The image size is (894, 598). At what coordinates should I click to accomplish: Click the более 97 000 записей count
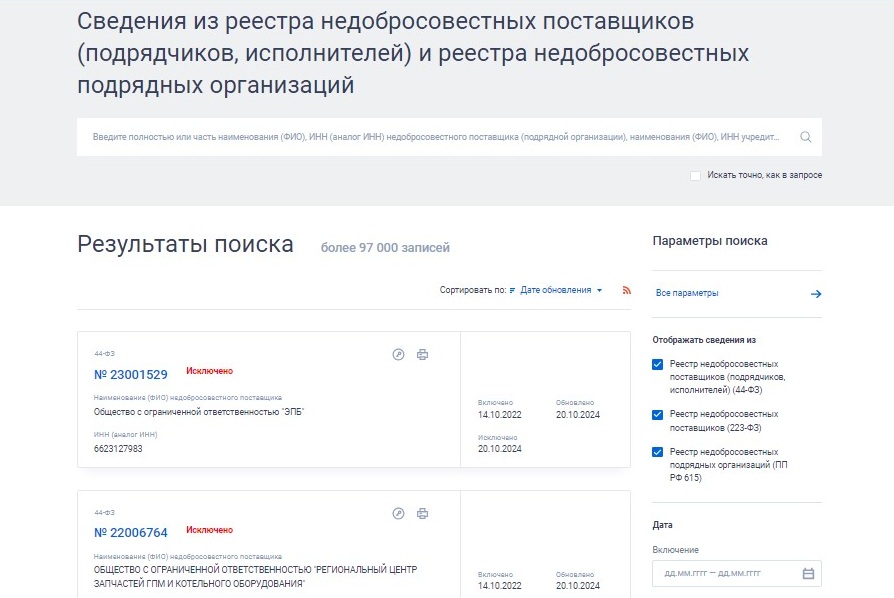(385, 248)
